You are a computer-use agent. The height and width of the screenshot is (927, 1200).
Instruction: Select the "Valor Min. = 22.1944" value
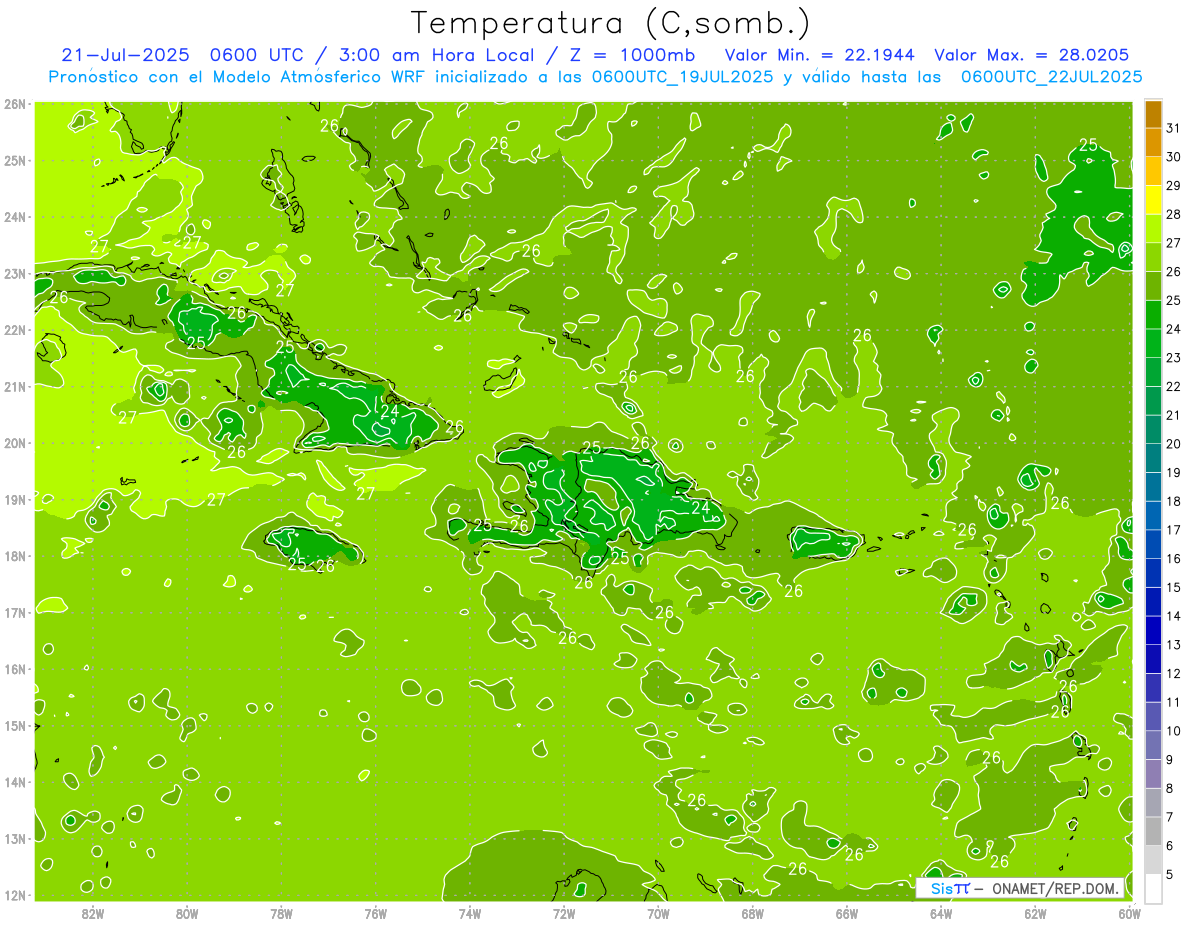[820, 55]
